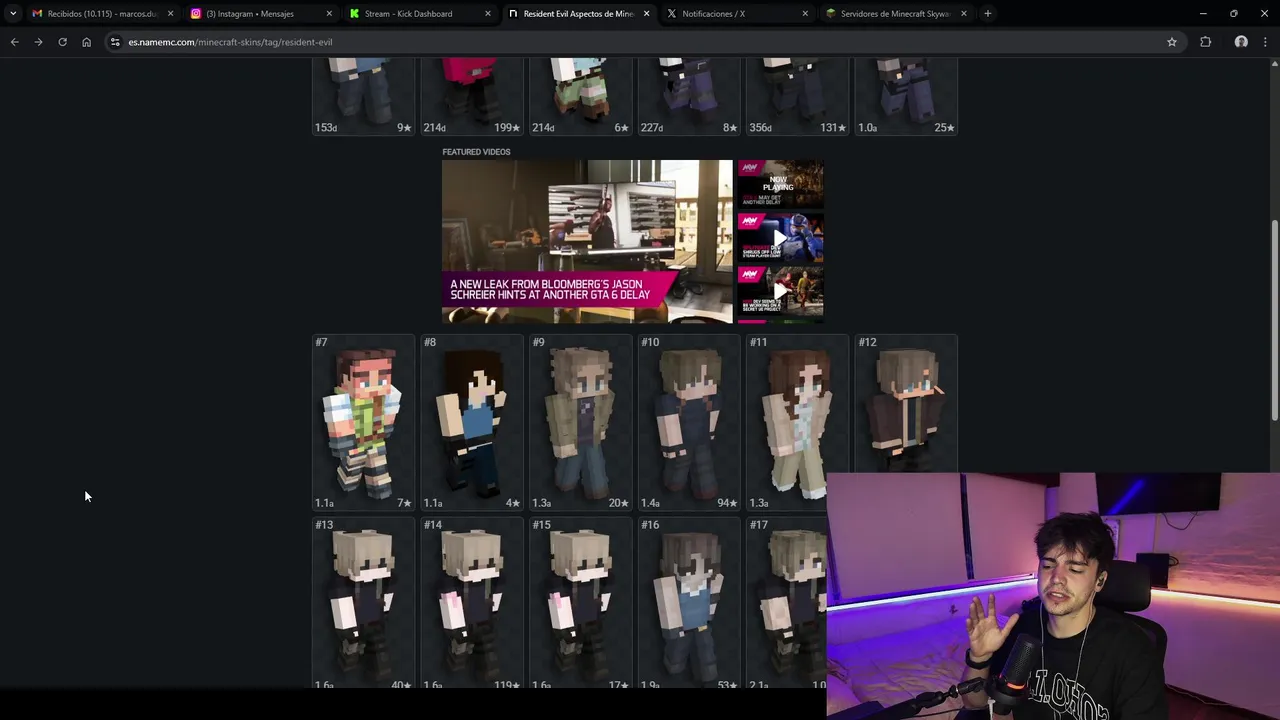Image resolution: width=1280 pixels, height=720 pixels.
Task: Play the second video in featured playlist
Action: [x=781, y=238]
